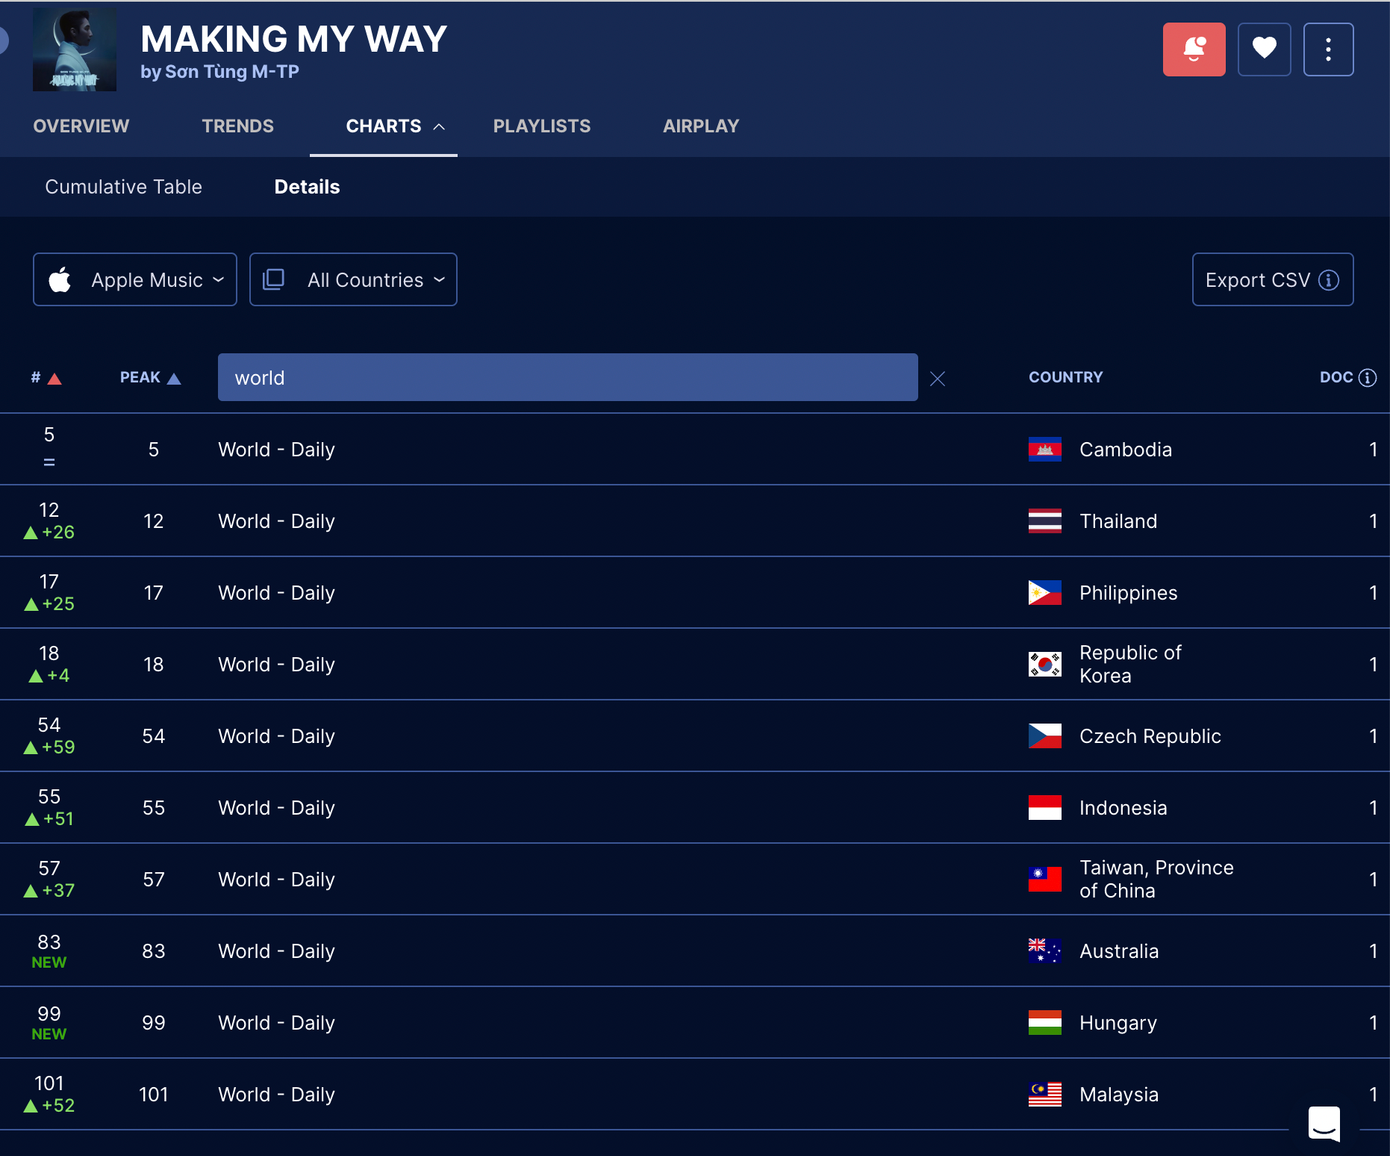
Task: Click the Republic of Korea flag icon
Action: coord(1044,664)
